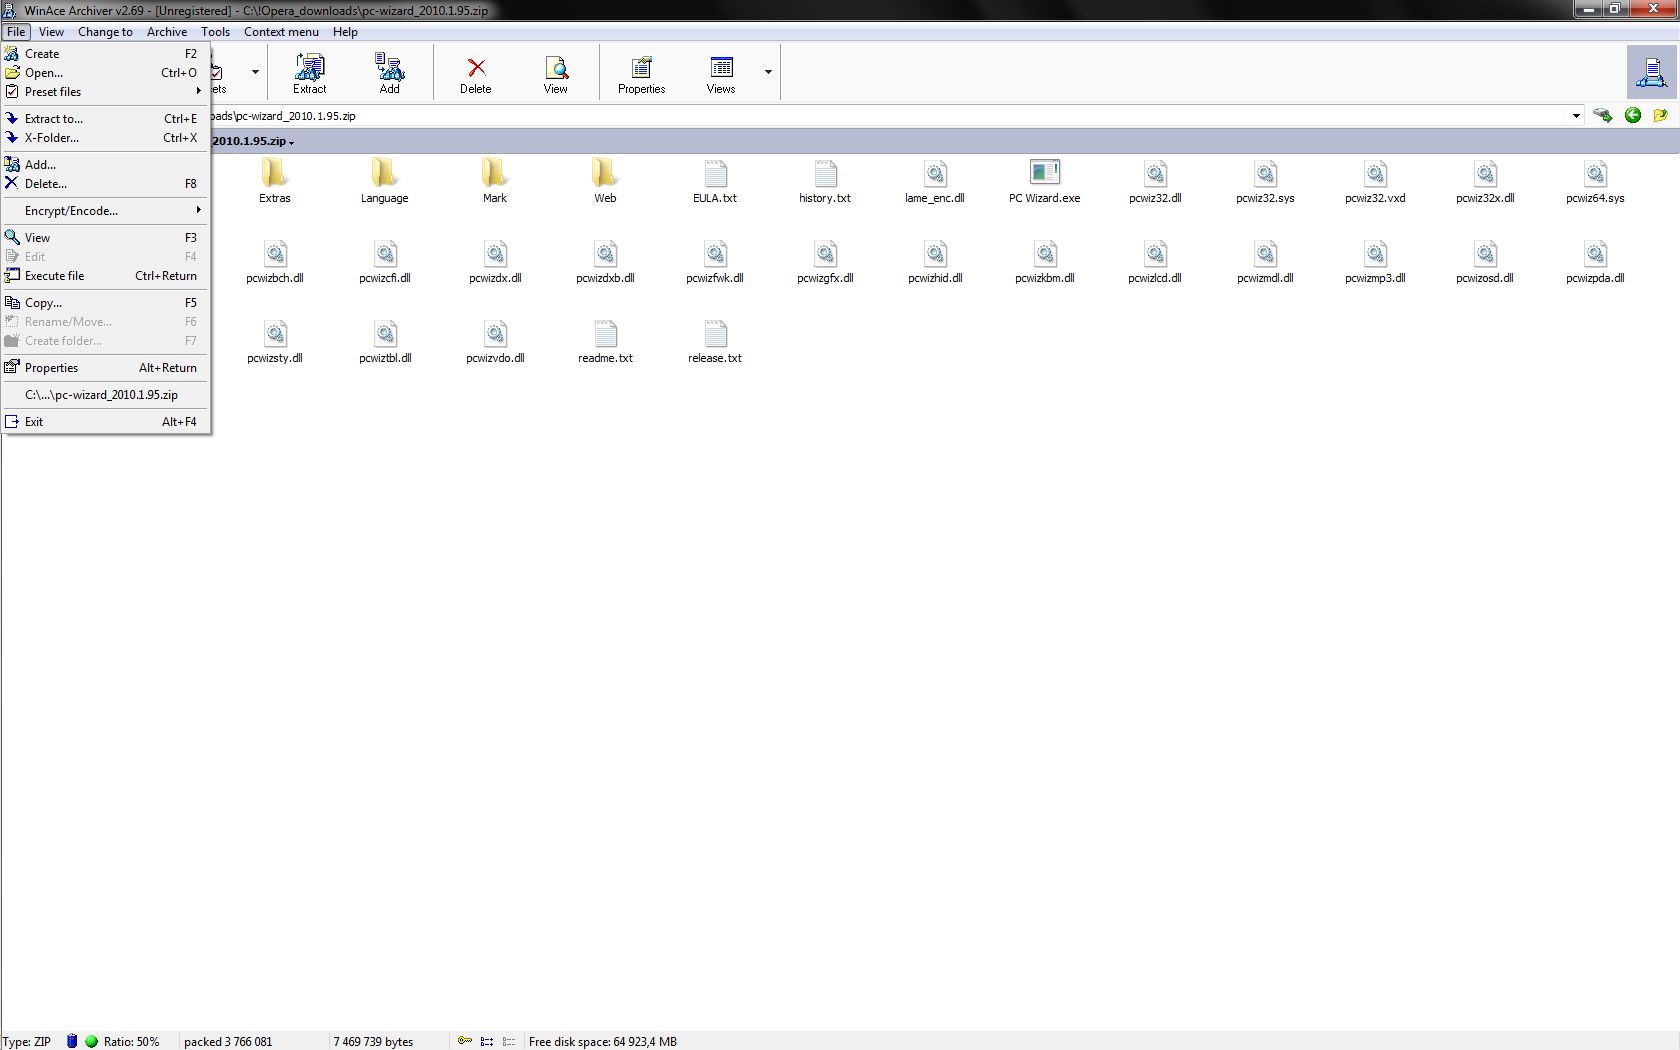Screen dimensions: 1680x1050
Task: Click the change drive icon beside path bar
Action: point(1603,115)
